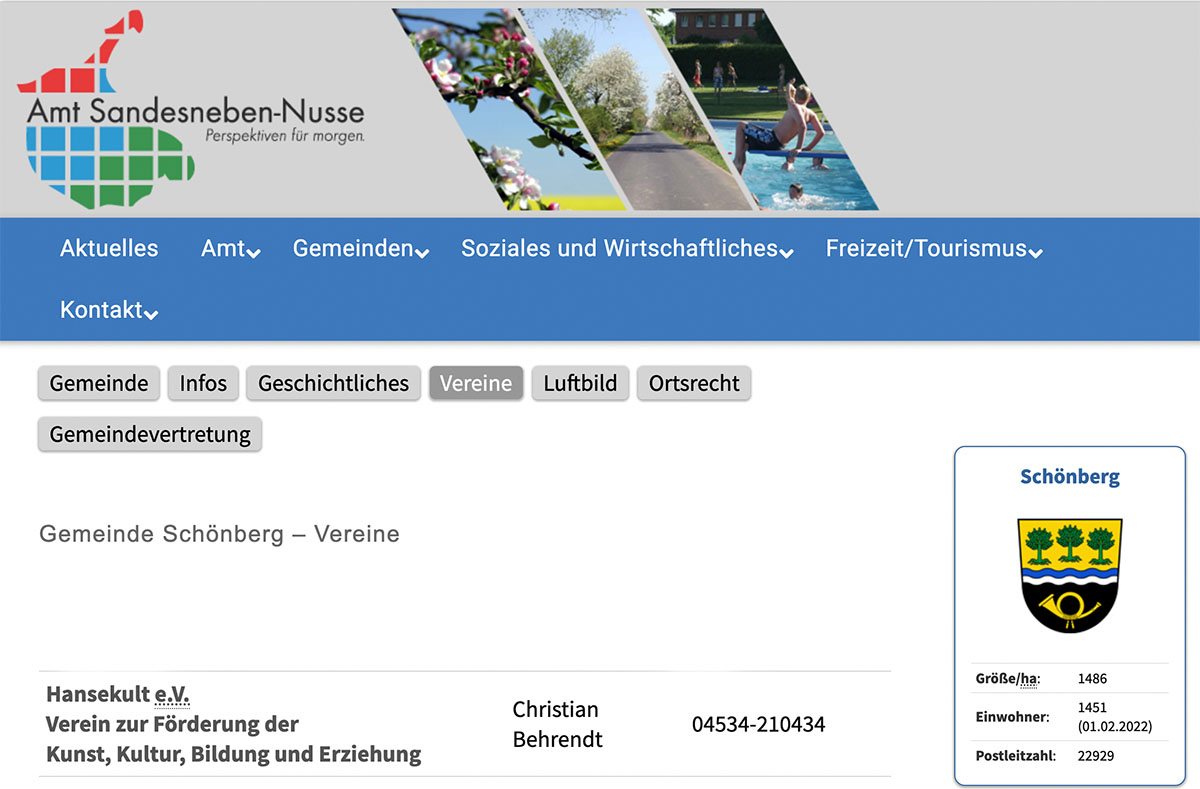Click the Postleitzahl label
Screen dimensions: 1200x789
point(1015,756)
